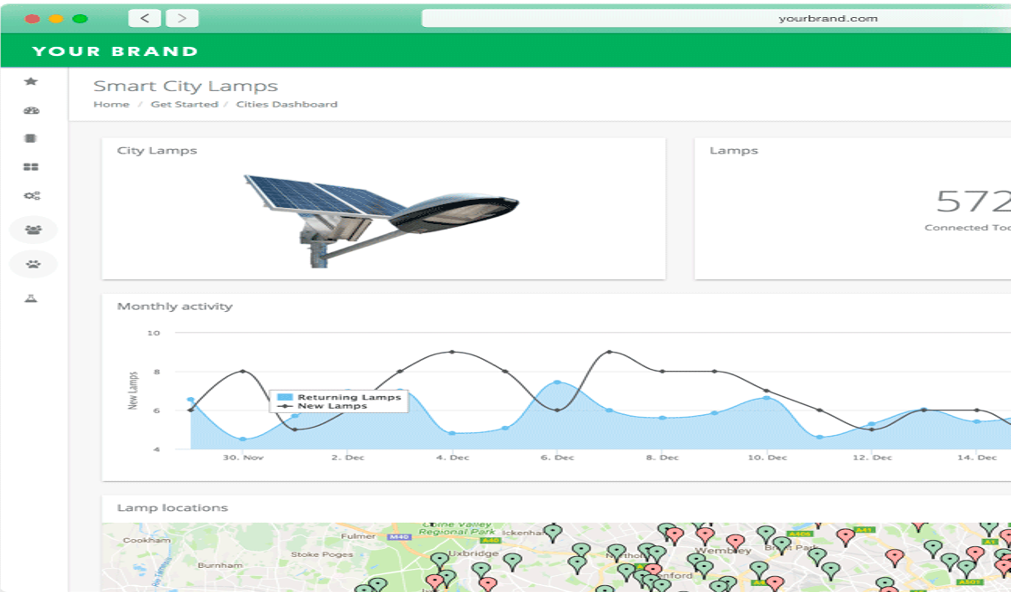Open the dashboard gauge icon in the sidebar

pyautogui.click(x=31, y=110)
